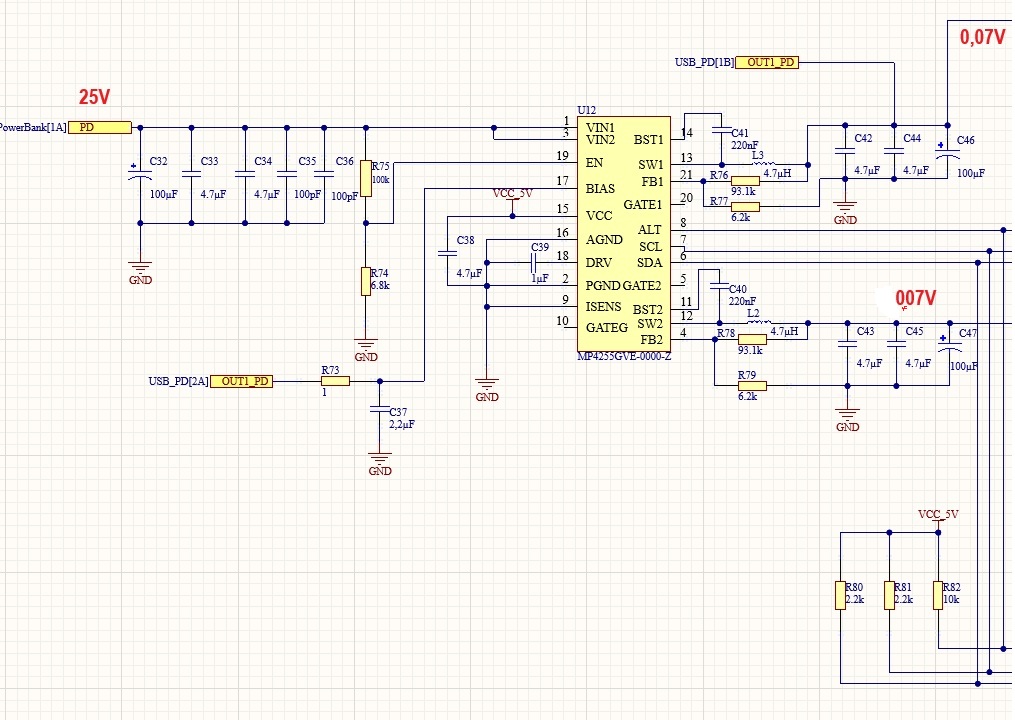Select the R79 6.2k feedback resistor
The image size is (1015, 720).
(x=751, y=386)
